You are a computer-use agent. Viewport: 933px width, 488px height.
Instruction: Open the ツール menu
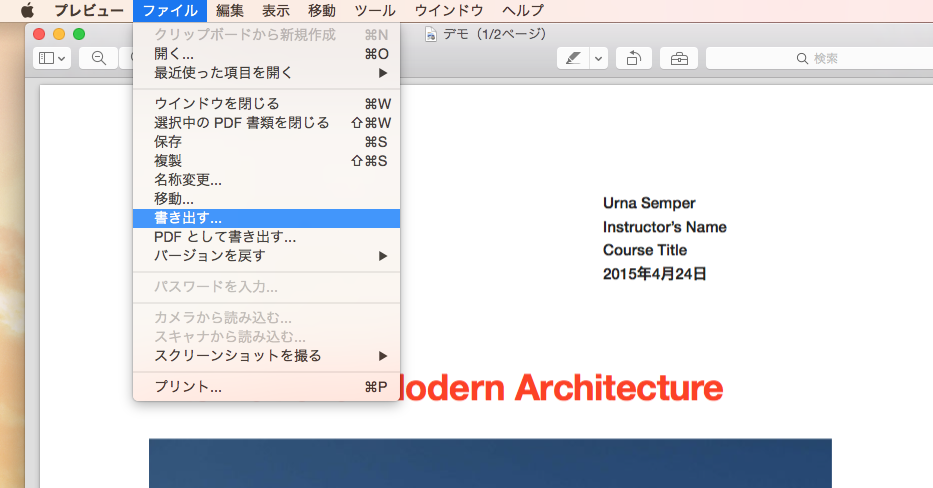[x=375, y=11]
